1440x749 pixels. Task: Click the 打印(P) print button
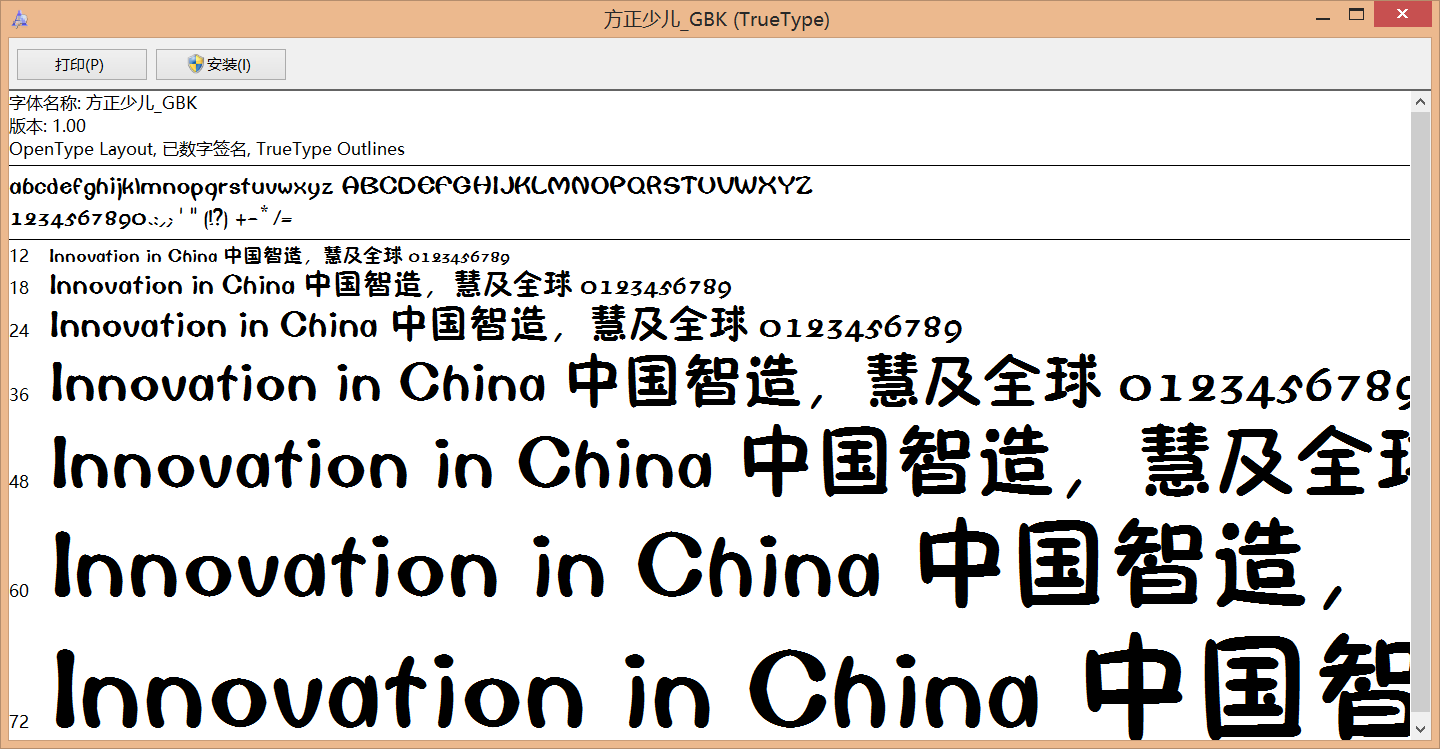pos(82,65)
